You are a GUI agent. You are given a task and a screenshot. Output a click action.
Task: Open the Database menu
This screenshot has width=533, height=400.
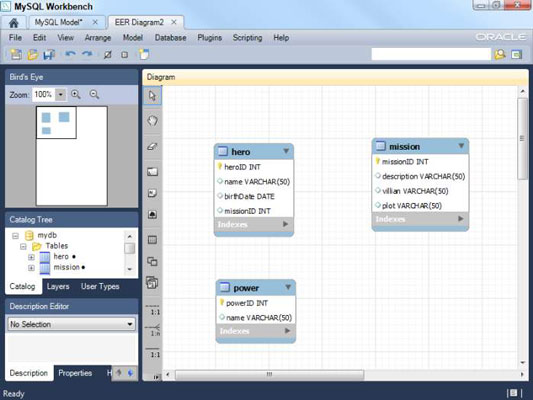point(170,38)
